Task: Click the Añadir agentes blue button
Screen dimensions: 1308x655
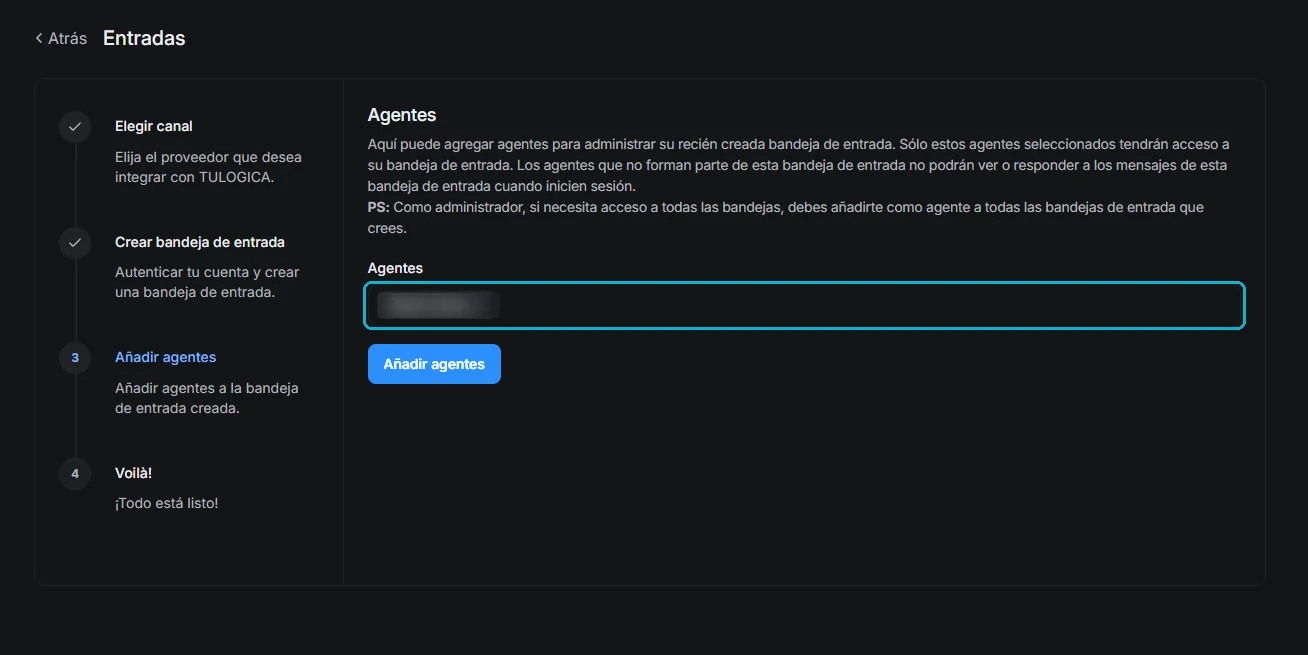Action: pyautogui.click(x=434, y=364)
